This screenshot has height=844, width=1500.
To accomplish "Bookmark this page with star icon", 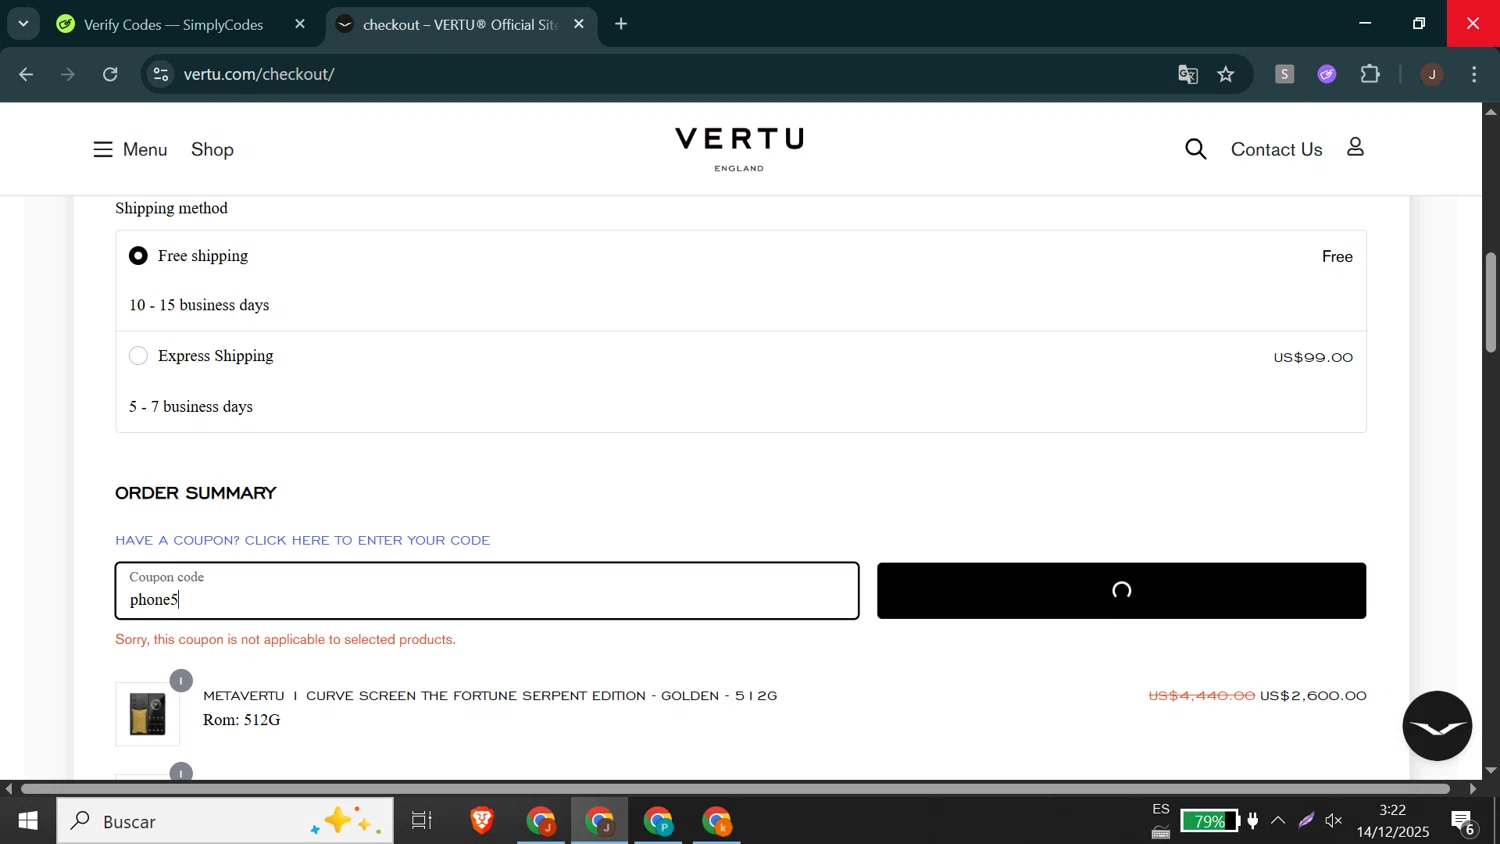I will click(1227, 74).
